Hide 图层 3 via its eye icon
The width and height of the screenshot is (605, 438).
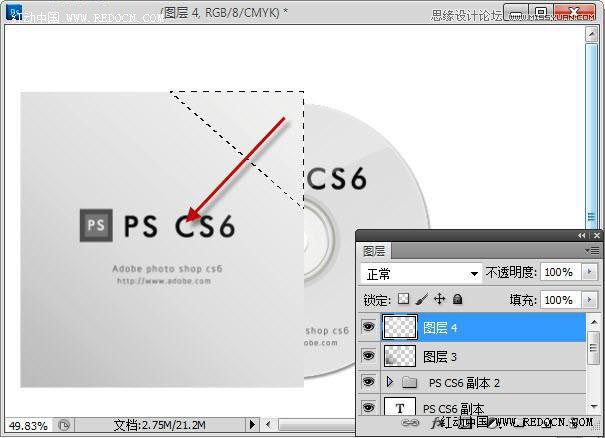tap(368, 355)
